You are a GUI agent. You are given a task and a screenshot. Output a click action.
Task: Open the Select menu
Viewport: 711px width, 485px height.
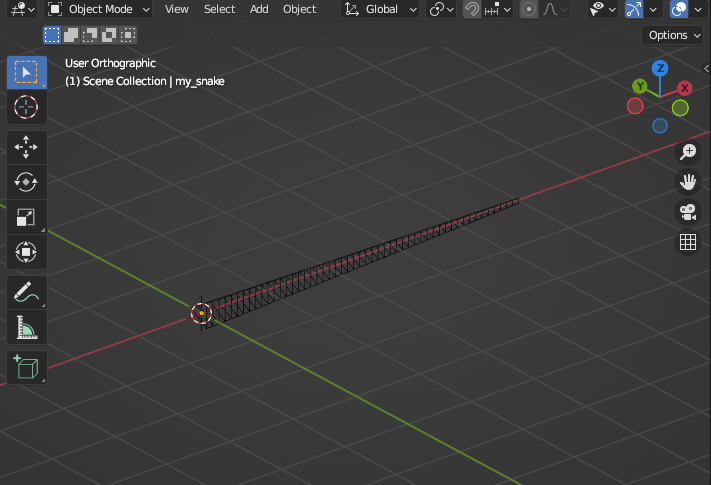point(219,9)
